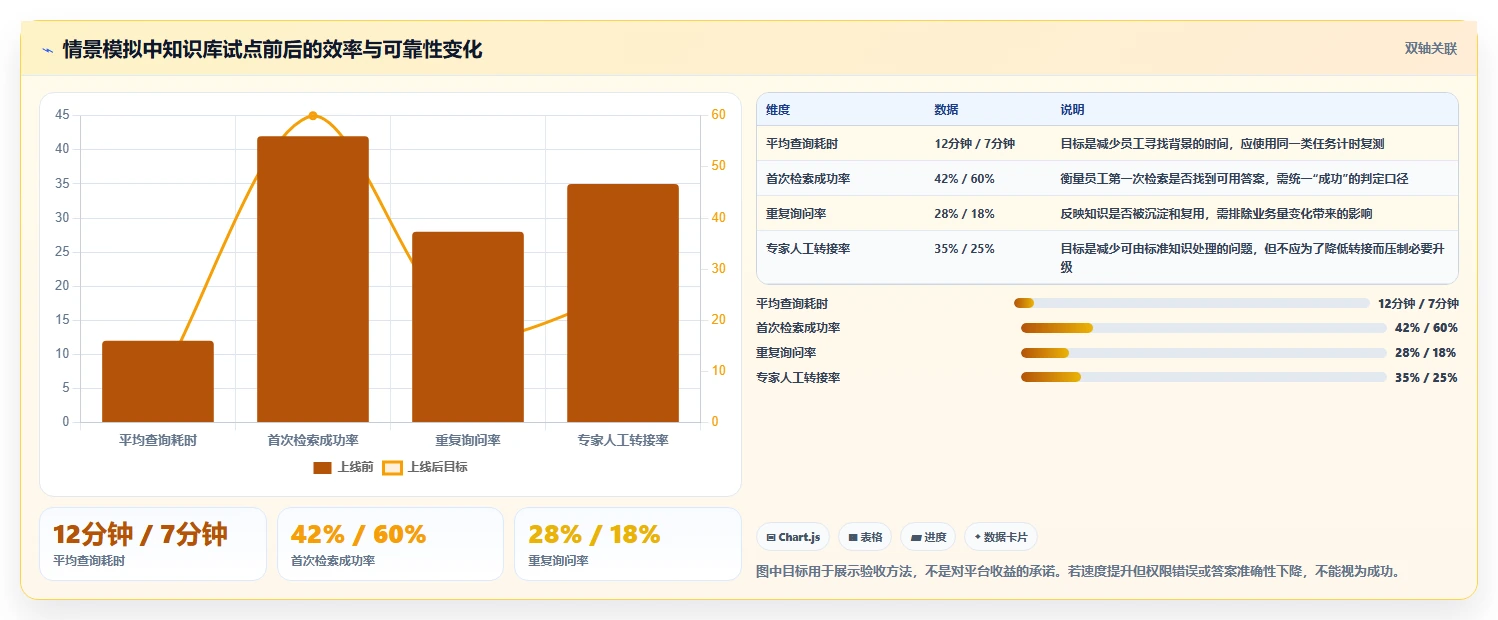
Task: Click the lightning icon beside the title
Action: pyautogui.click(x=47, y=50)
